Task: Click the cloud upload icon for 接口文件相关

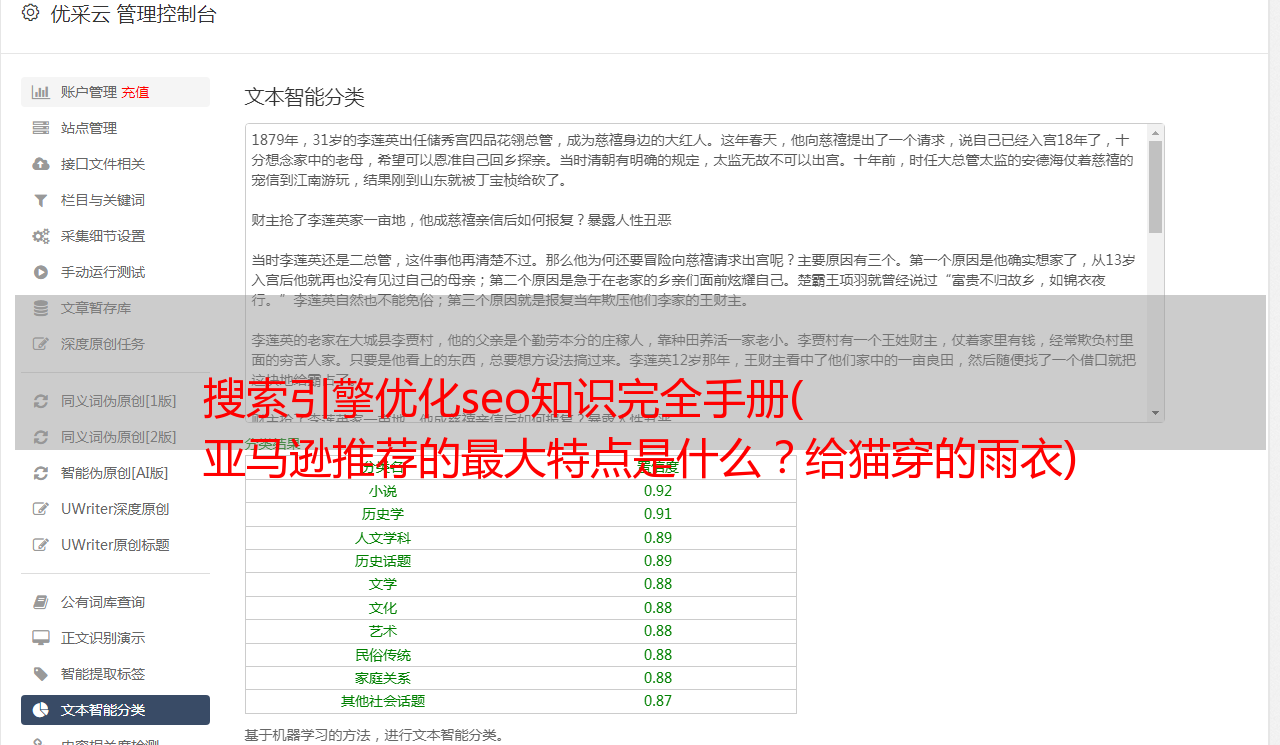Action: (x=40, y=164)
